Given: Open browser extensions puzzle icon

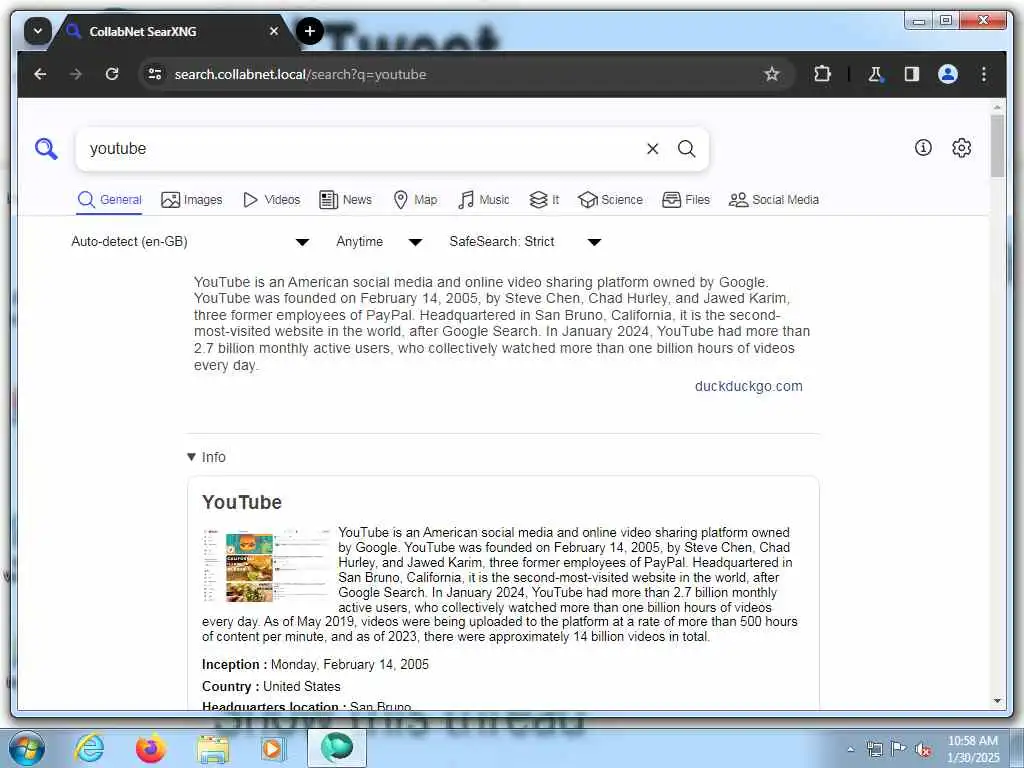Looking at the screenshot, I should tap(822, 74).
